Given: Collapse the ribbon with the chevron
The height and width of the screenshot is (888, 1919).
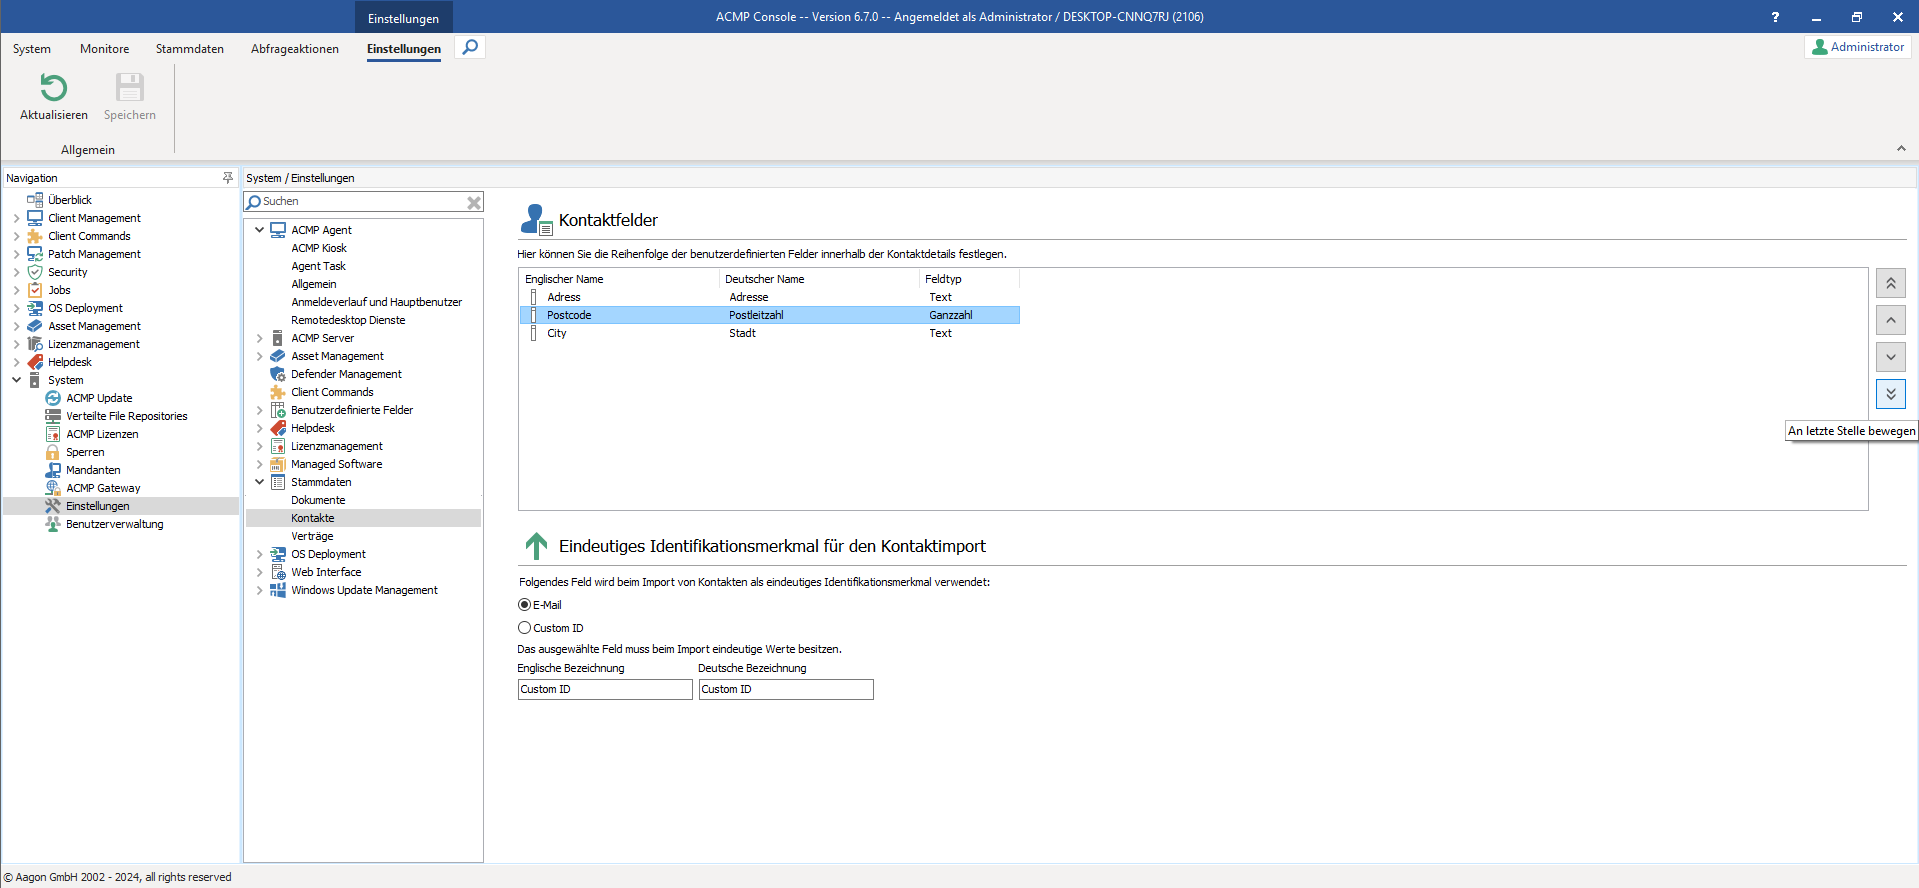Looking at the screenshot, I should click(x=1901, y=149).
